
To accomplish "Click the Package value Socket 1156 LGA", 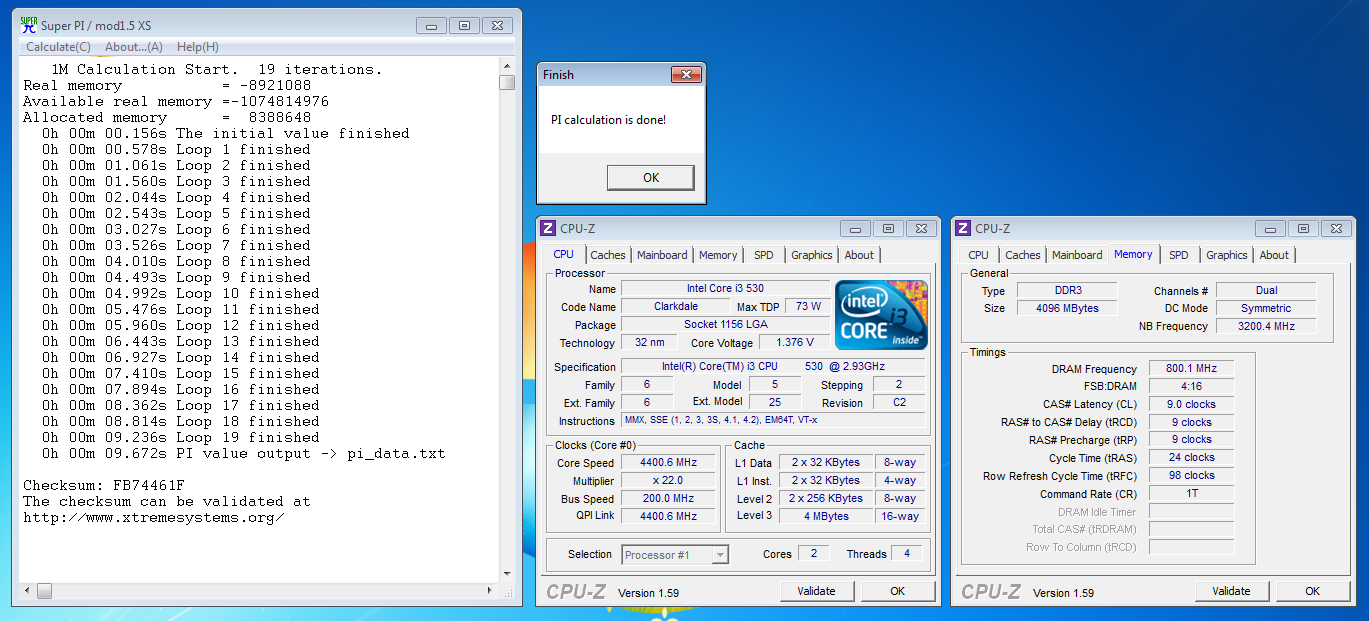I will [725, 324].
